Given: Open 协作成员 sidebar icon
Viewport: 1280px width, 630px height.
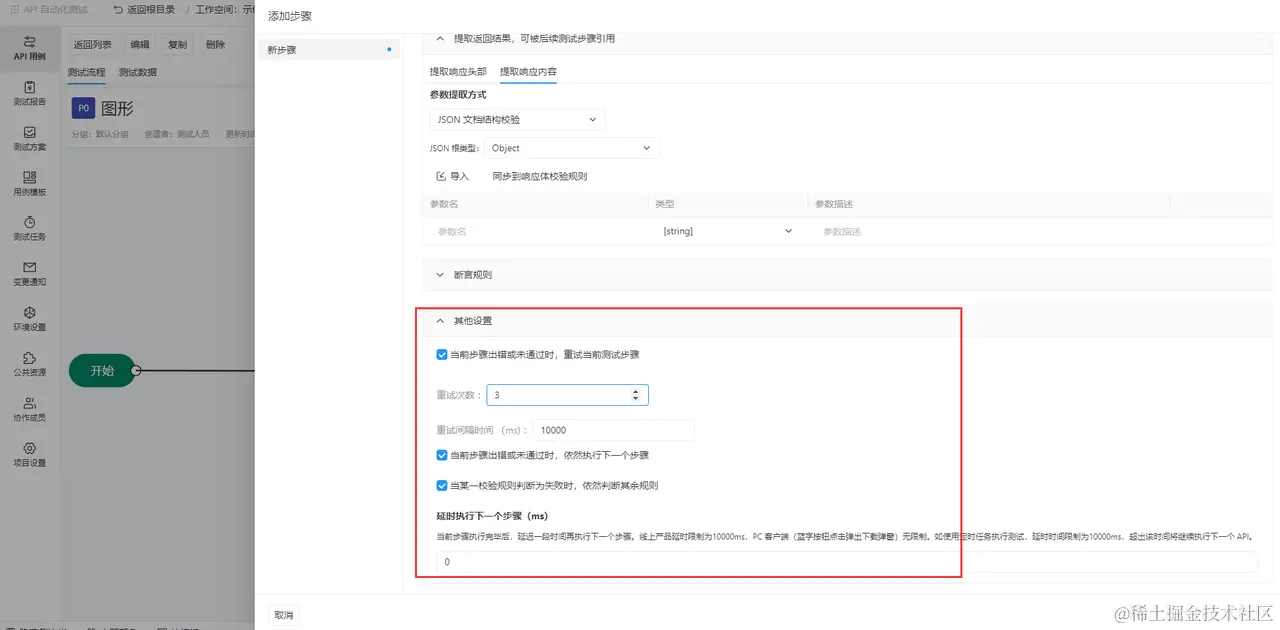Looking at the screenshot, I should point(30,408).
